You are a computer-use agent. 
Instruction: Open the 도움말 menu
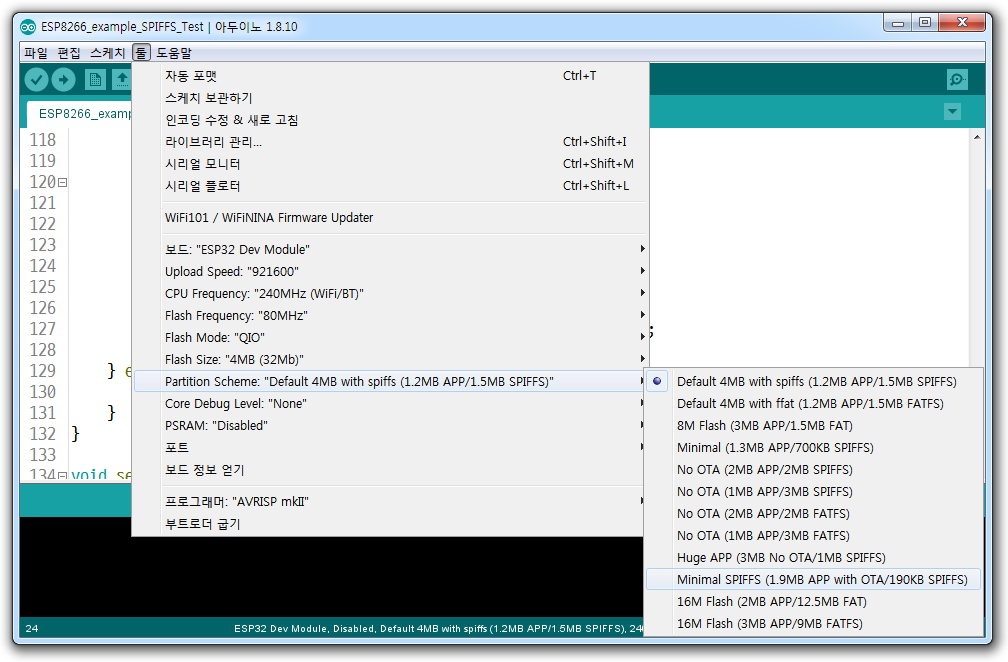coord(174,53)
